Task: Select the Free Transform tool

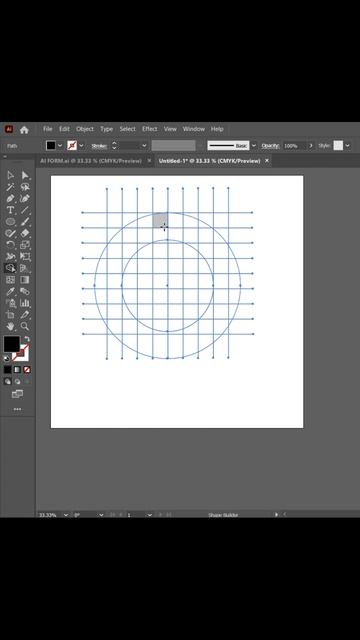Action: pos(25,257)
